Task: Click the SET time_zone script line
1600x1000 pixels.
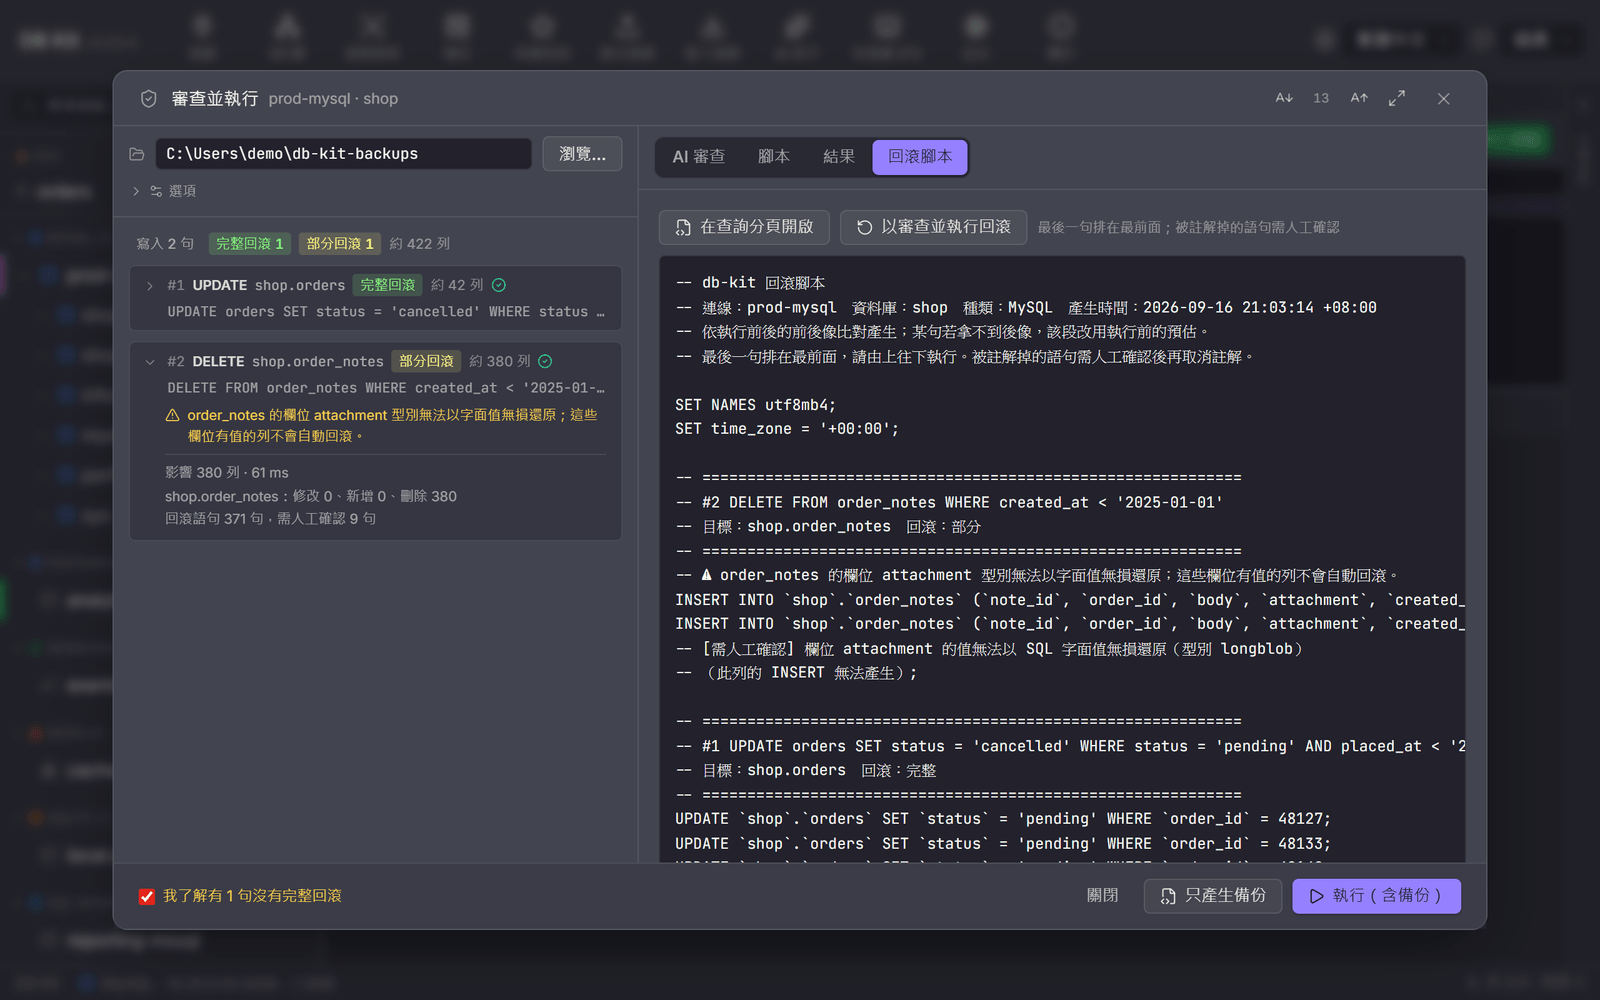Action: pos(787,429)
